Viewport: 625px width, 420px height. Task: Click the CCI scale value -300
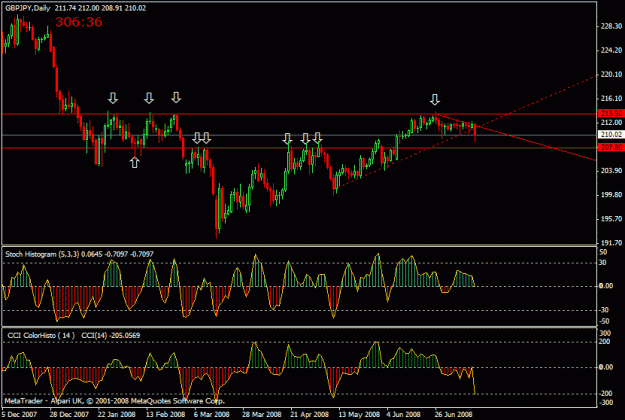(606, 403)
